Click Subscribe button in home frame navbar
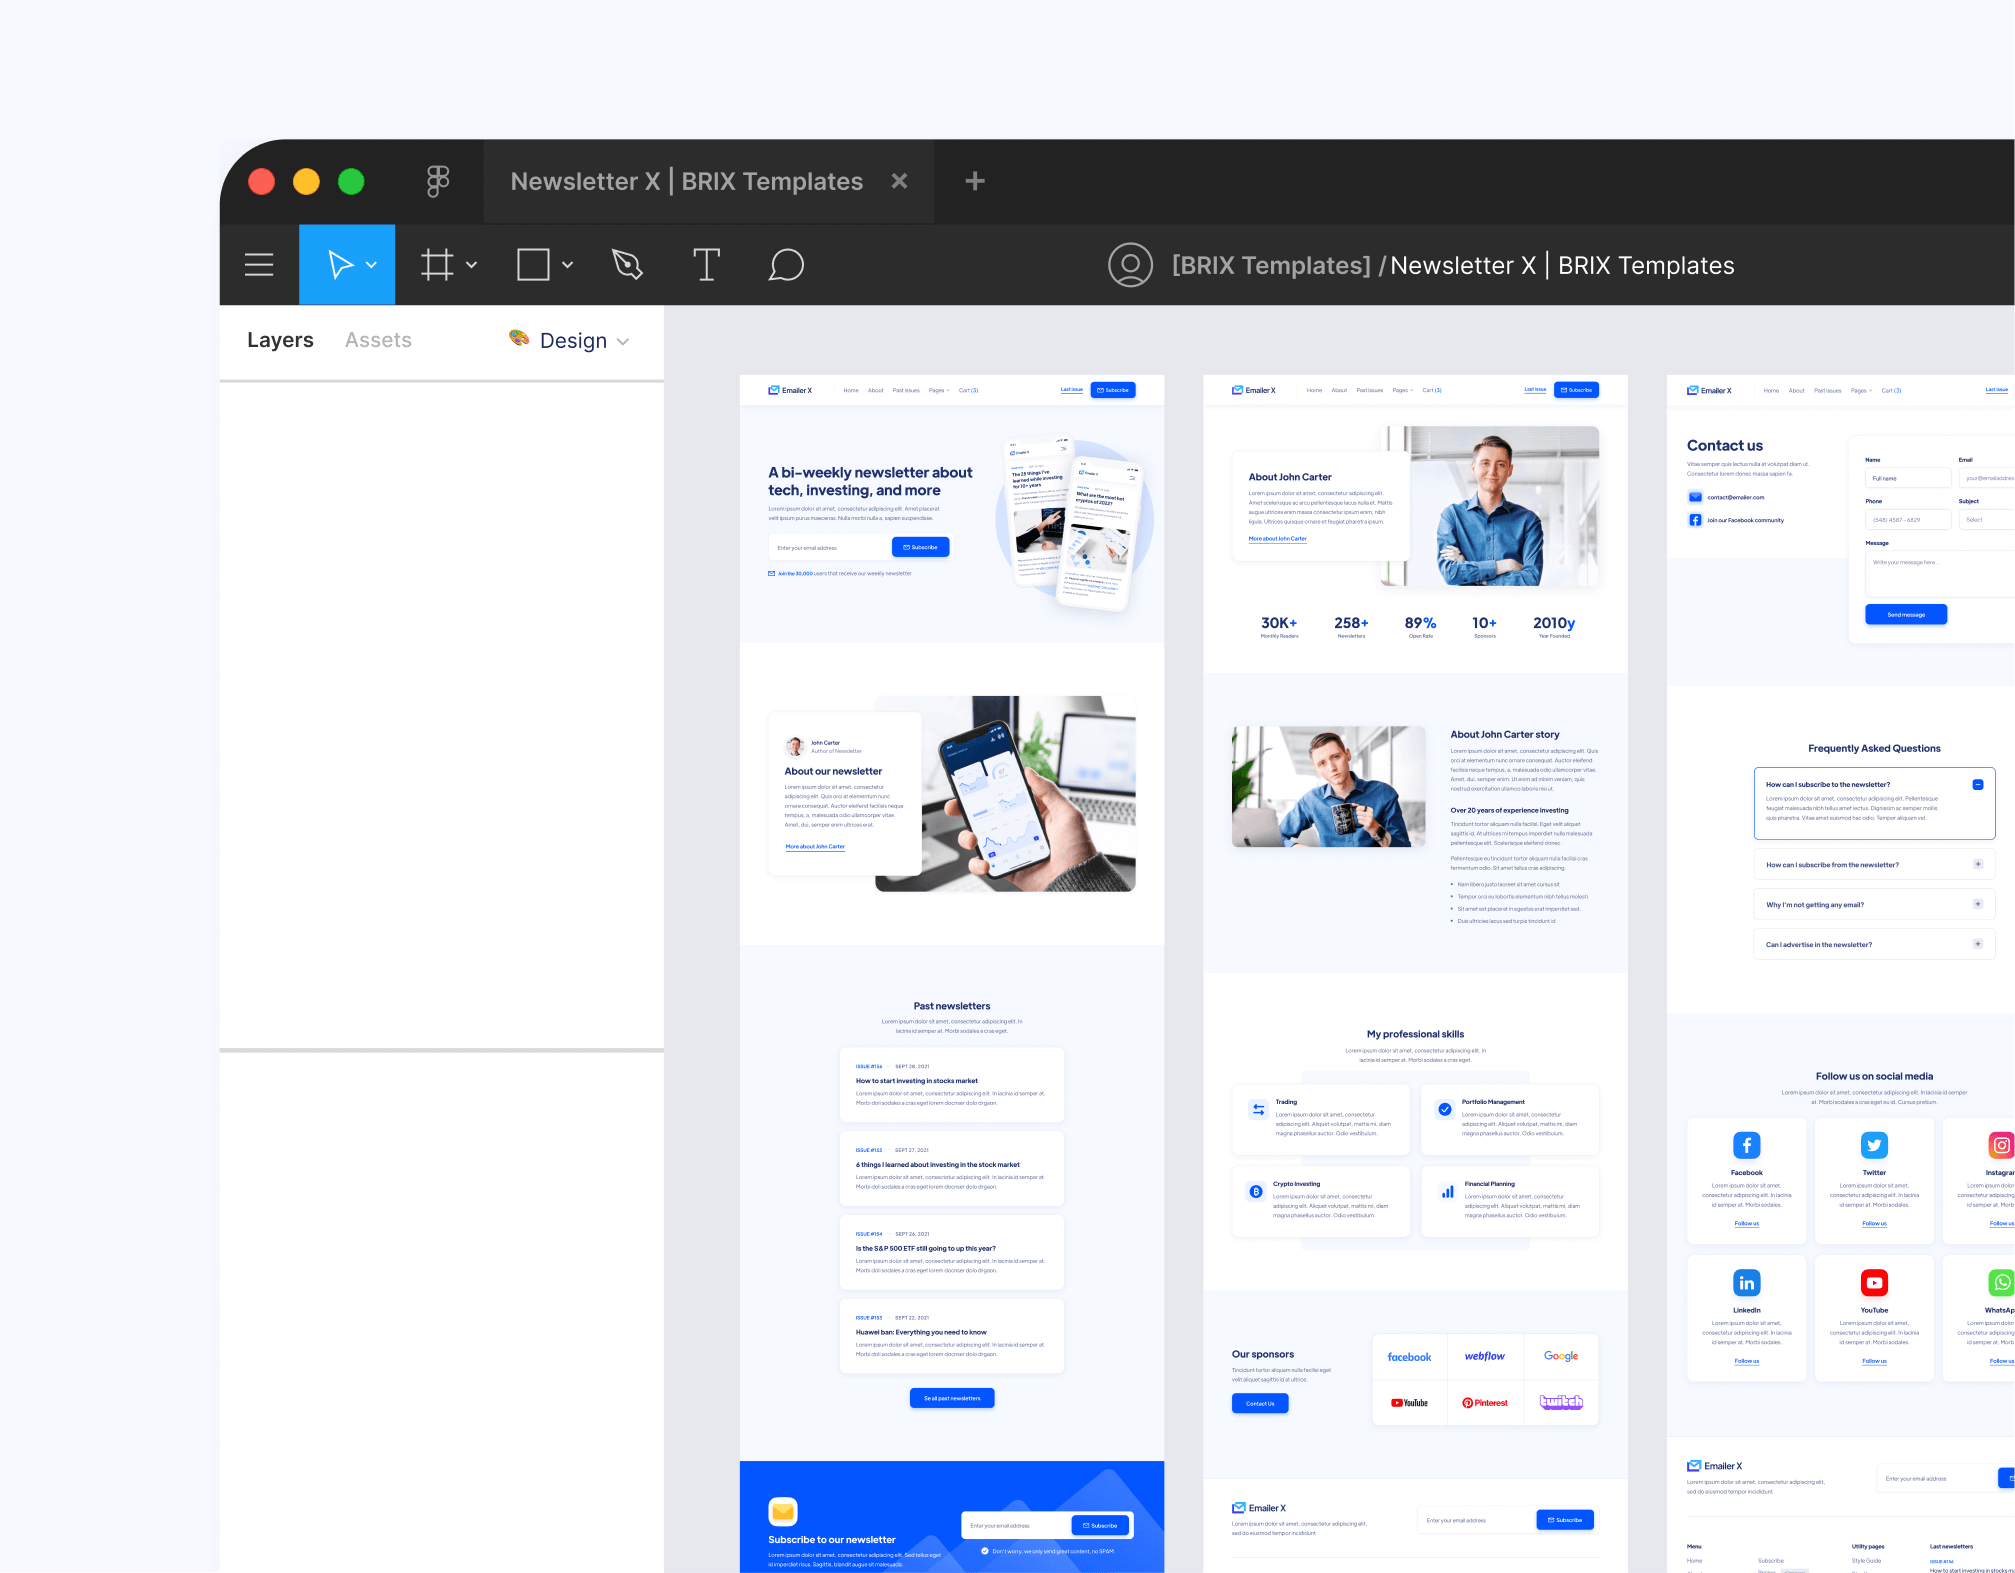The image size is (2015, 1573). (x=1113, y=390)
